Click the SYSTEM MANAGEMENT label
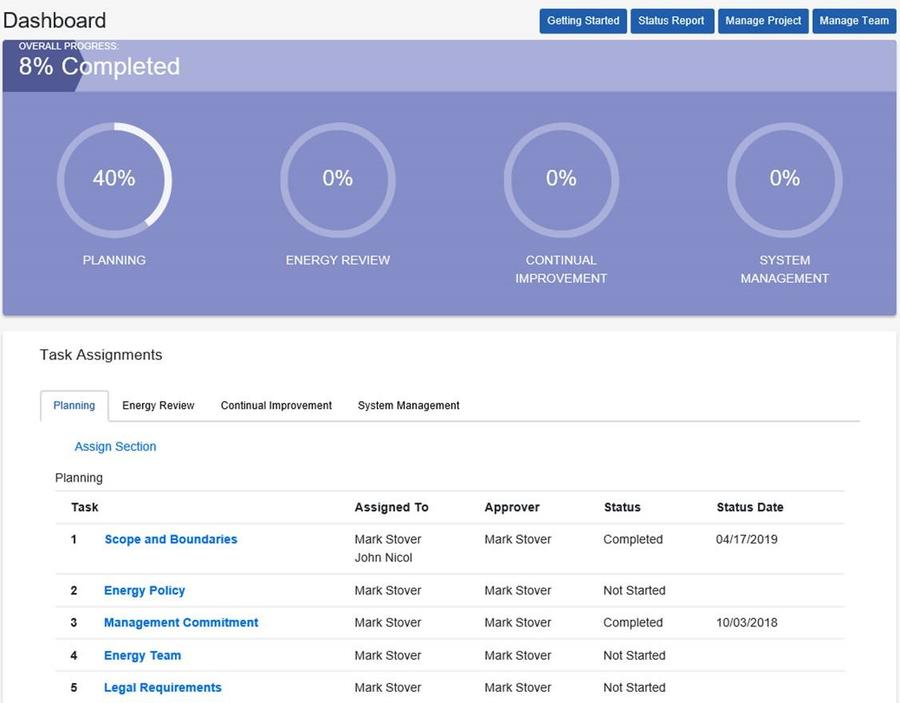This screenshot has height=703, width=900. click(x=785, y=269)
